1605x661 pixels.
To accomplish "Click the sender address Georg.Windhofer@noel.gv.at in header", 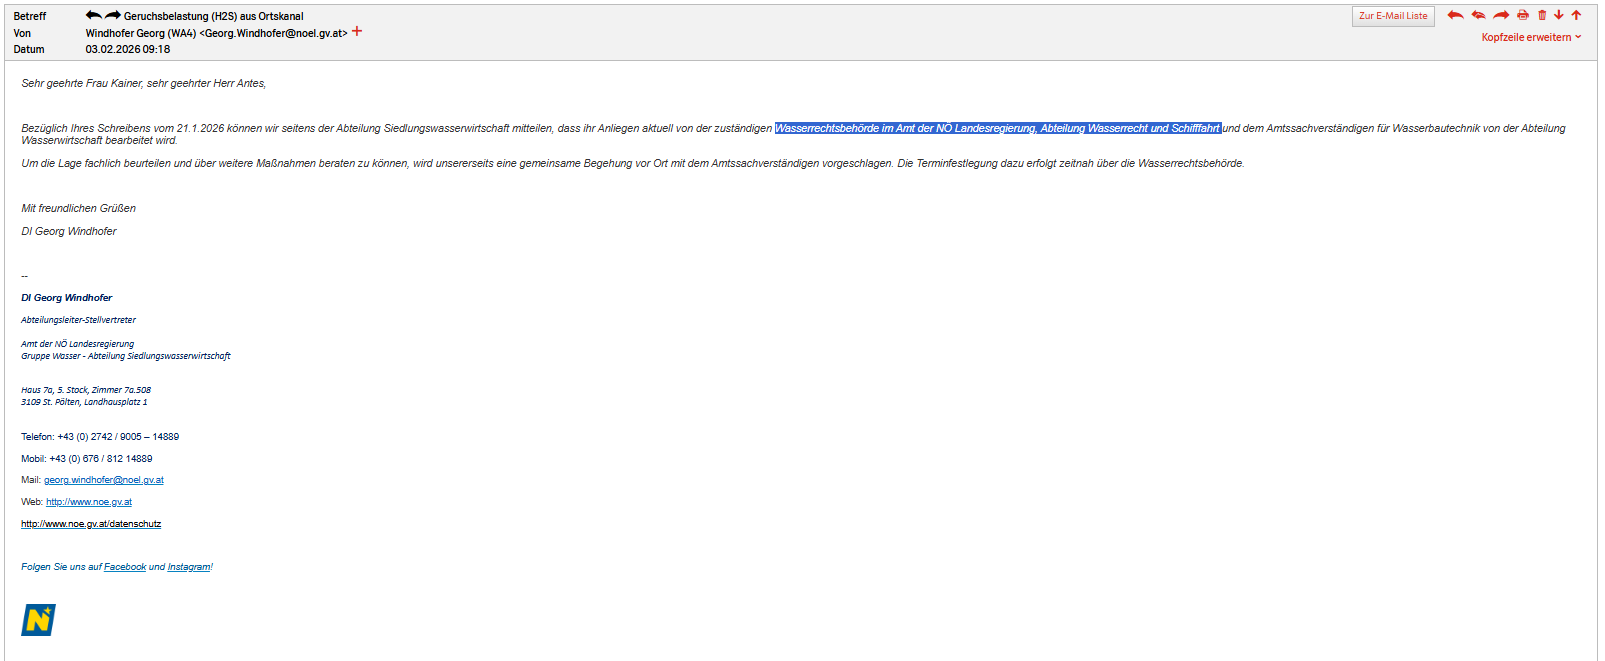I will [275, 33].
